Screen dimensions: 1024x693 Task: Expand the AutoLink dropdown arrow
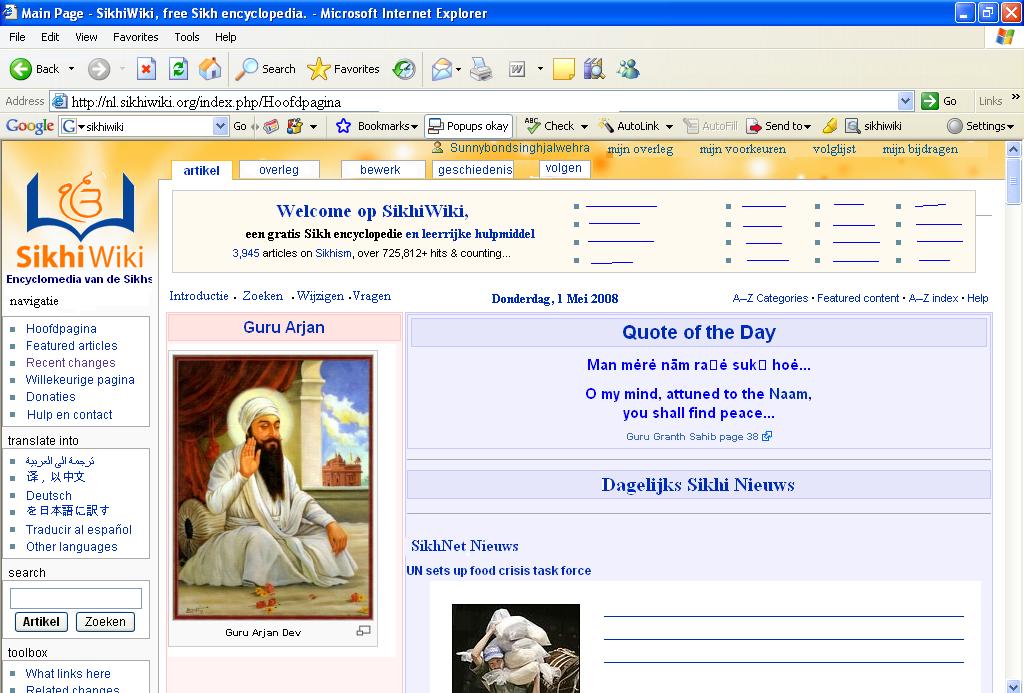669,127
